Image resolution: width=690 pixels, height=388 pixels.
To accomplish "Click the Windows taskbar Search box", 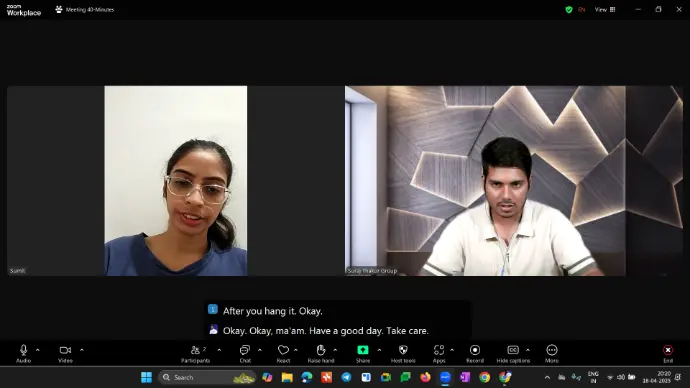I will point(207,377).
